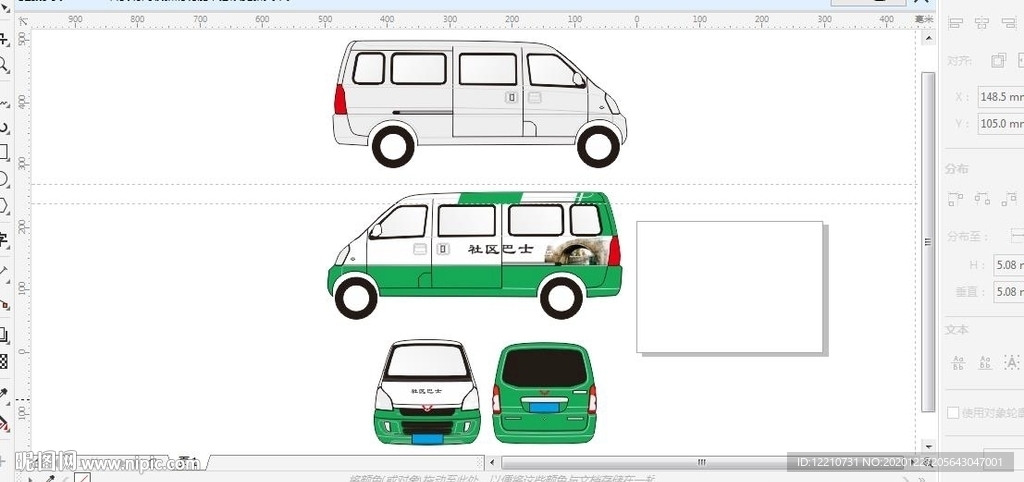
Task: Select the Polygon tool
Action: click(3, 206)
